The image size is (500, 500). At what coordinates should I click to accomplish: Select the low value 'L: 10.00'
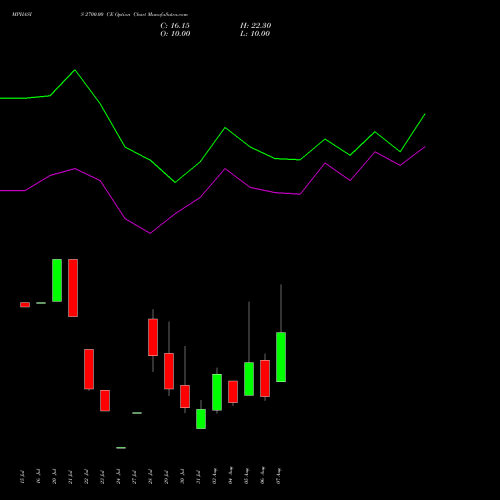pos(255,34)
